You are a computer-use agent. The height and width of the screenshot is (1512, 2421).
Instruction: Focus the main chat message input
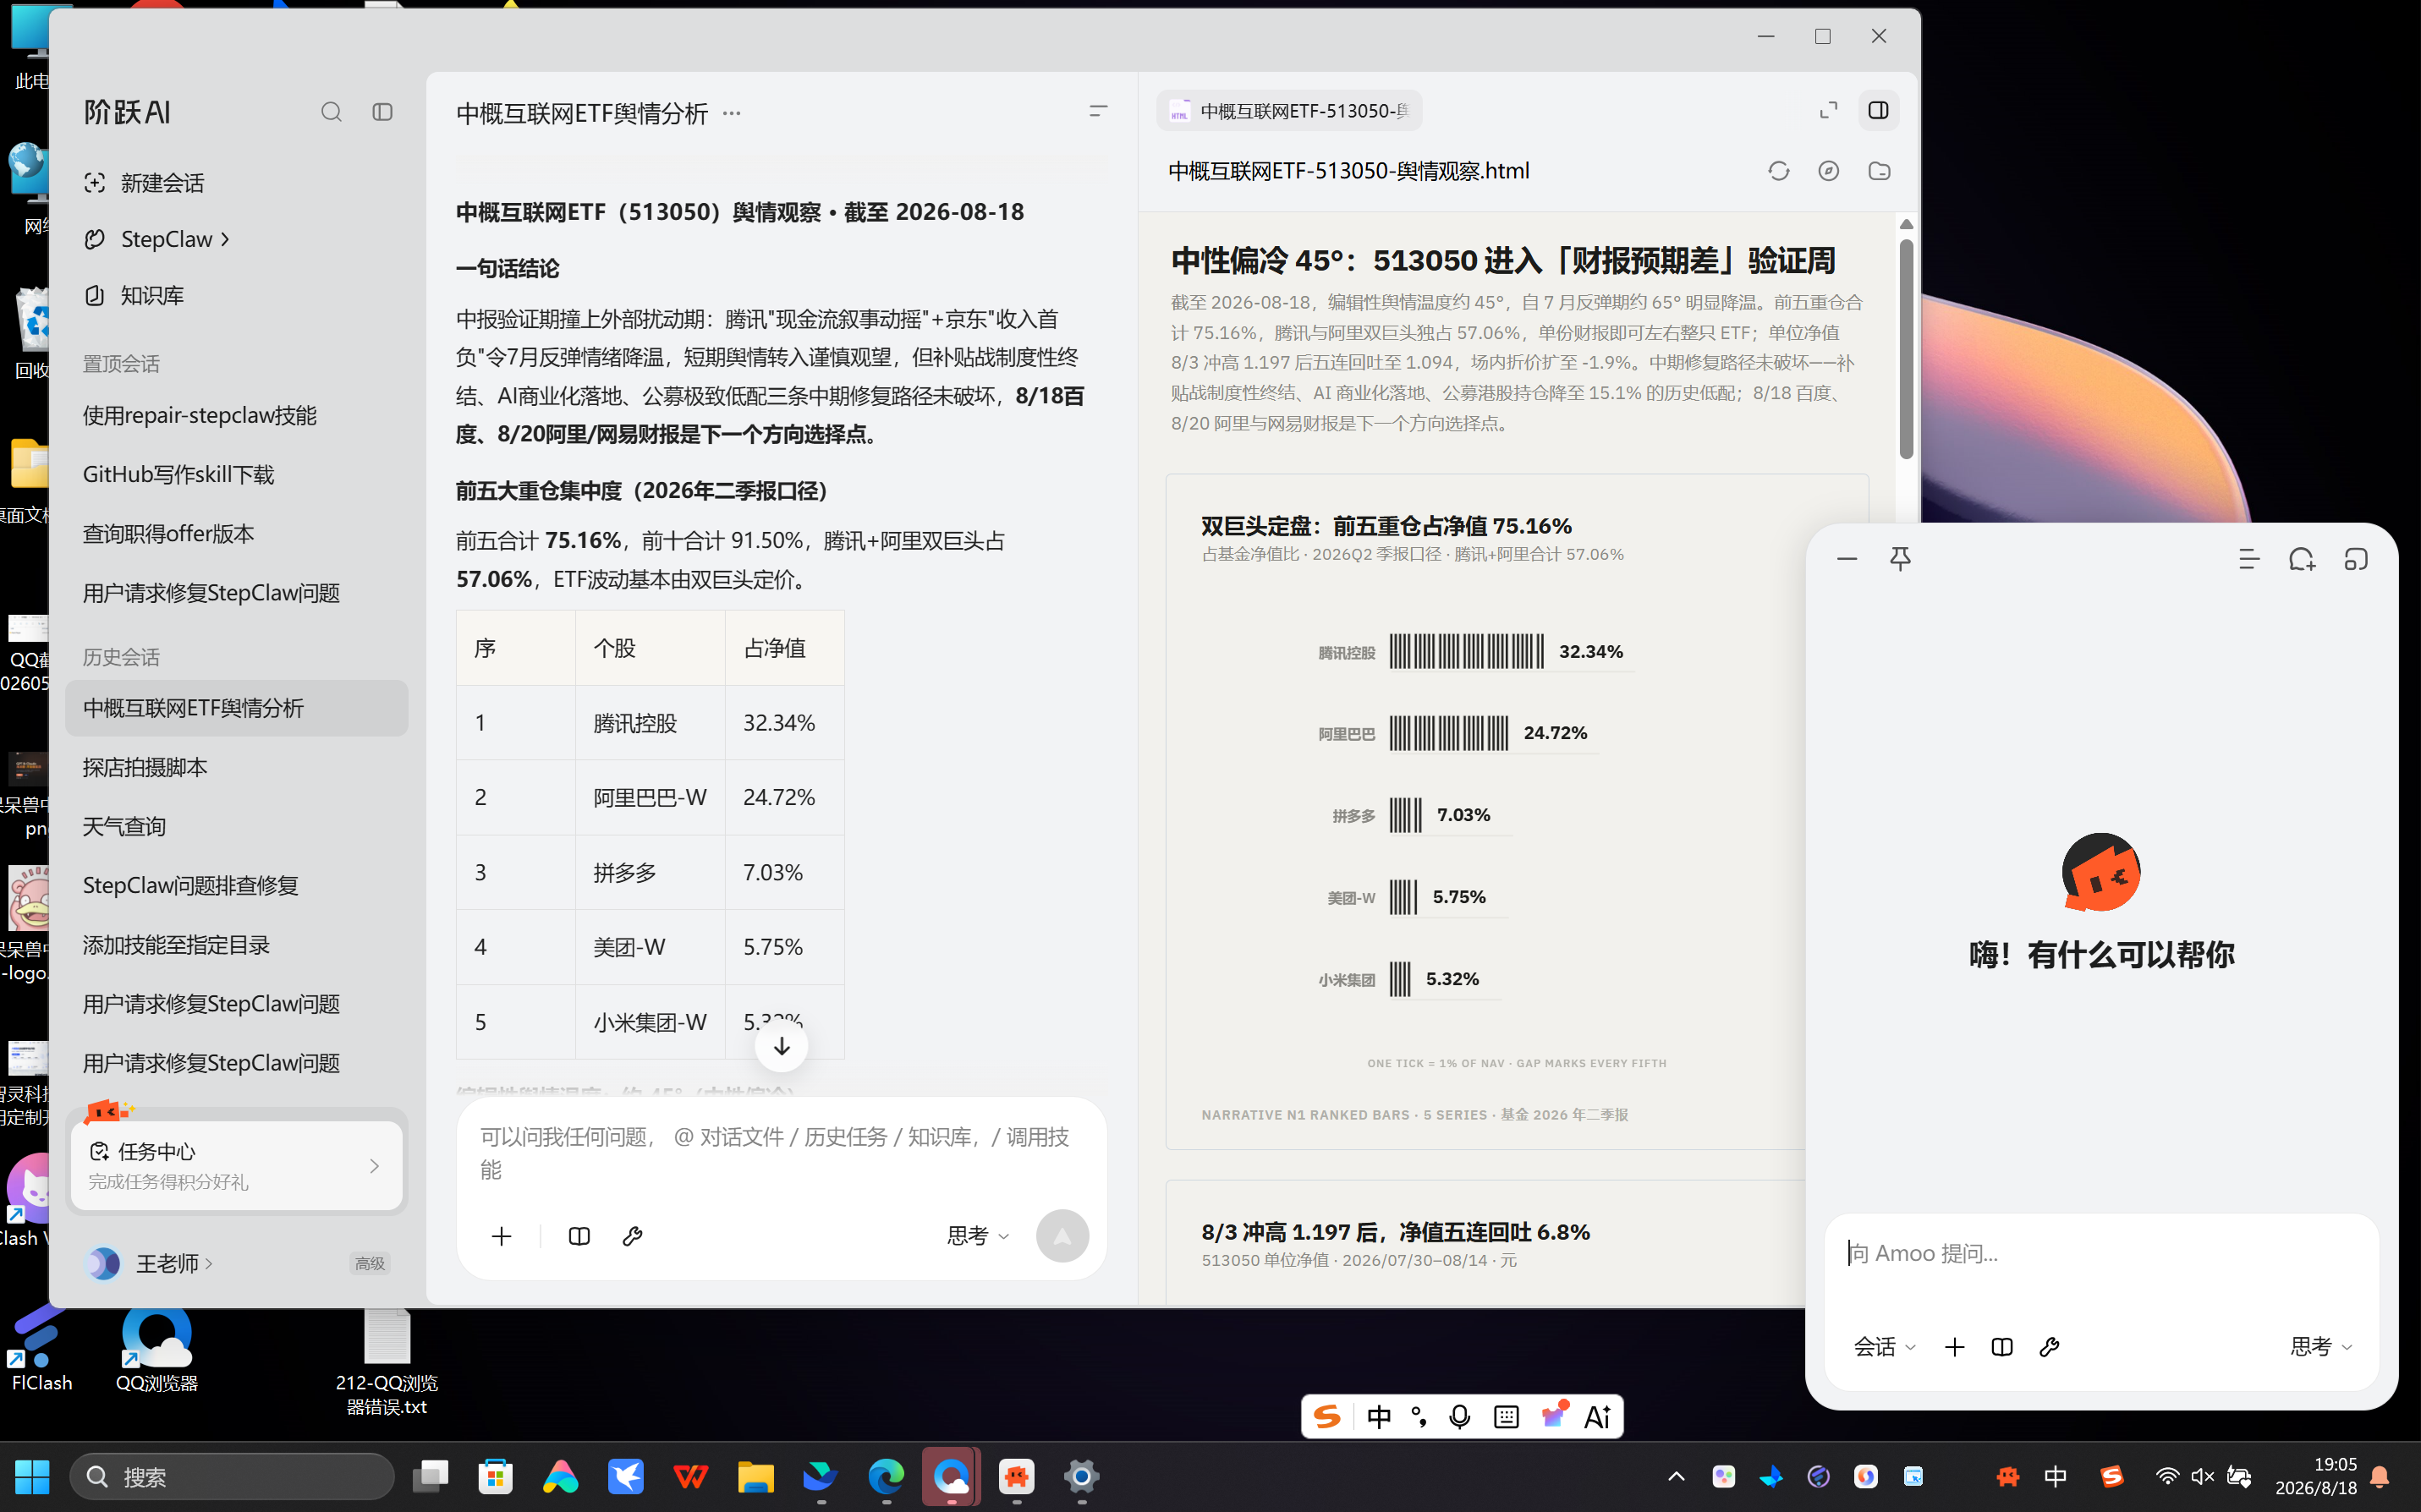coord(780,1153)
